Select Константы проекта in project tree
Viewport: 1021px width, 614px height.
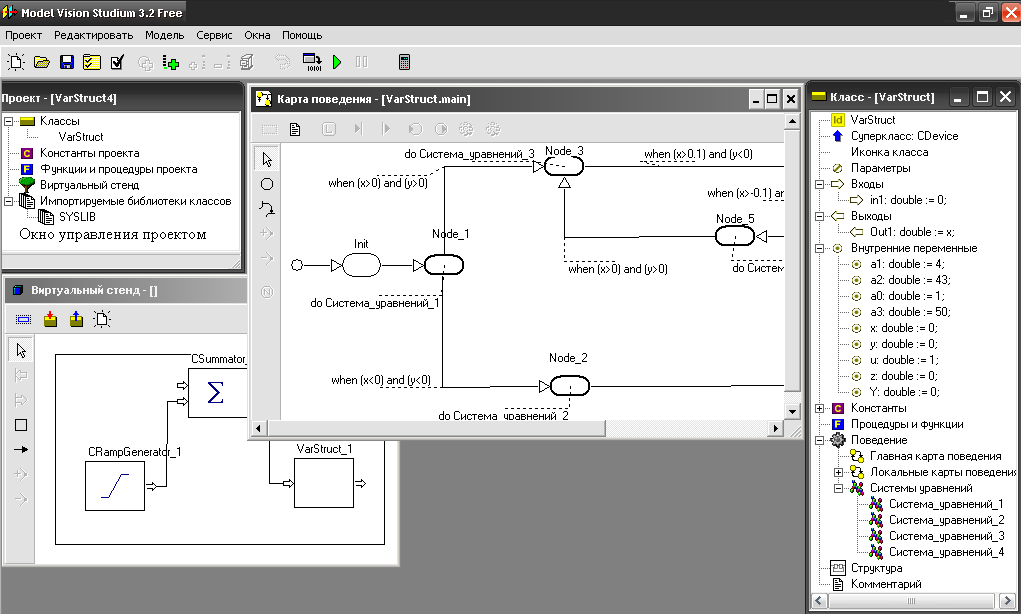coord(89,153)
